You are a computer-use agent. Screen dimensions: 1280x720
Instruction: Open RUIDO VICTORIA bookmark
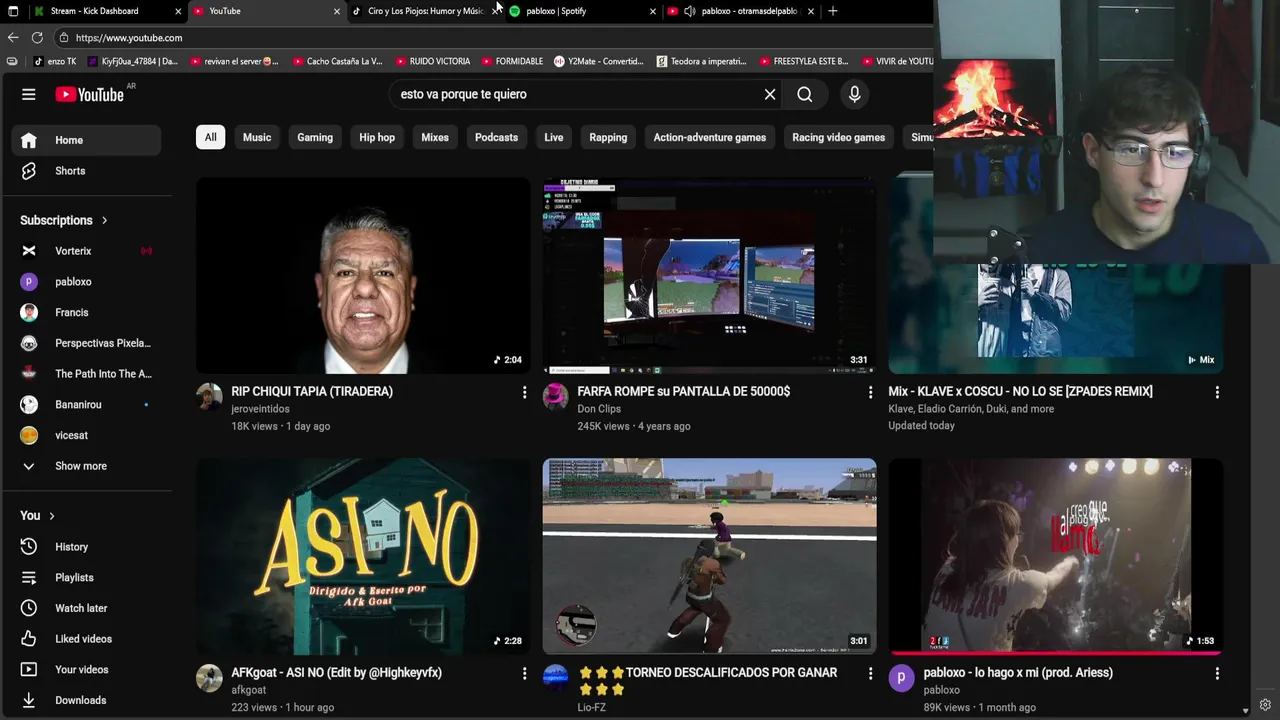pyautogui.click(x=432, y=61)
